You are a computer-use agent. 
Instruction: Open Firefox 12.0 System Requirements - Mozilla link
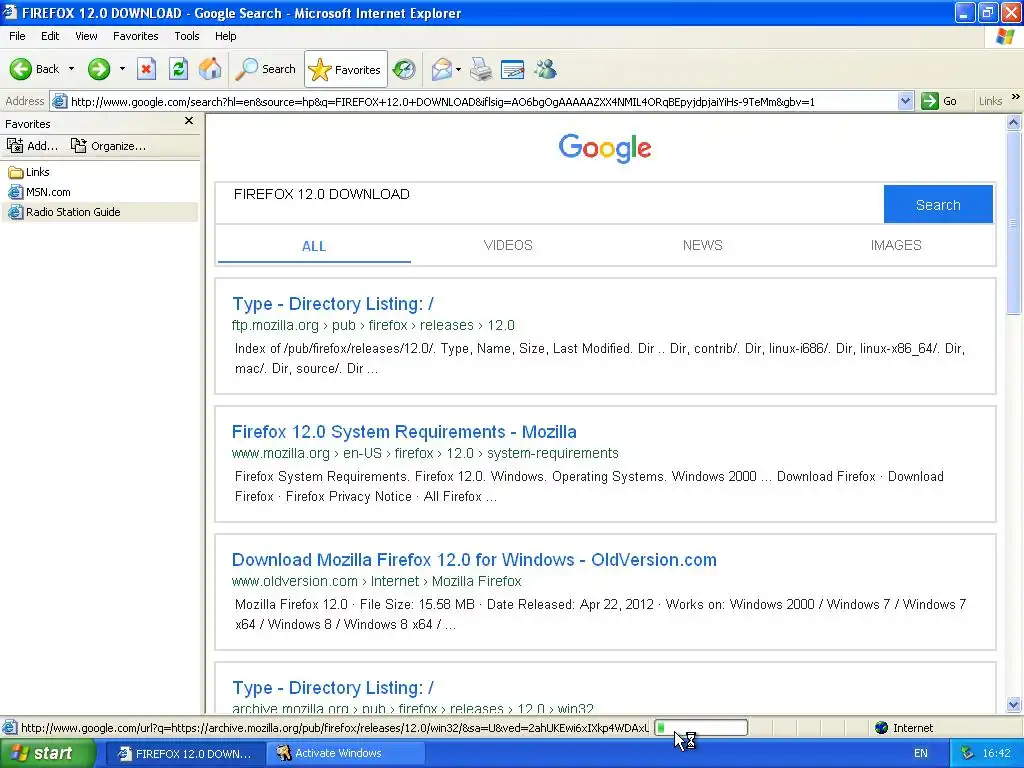[404, 432]
